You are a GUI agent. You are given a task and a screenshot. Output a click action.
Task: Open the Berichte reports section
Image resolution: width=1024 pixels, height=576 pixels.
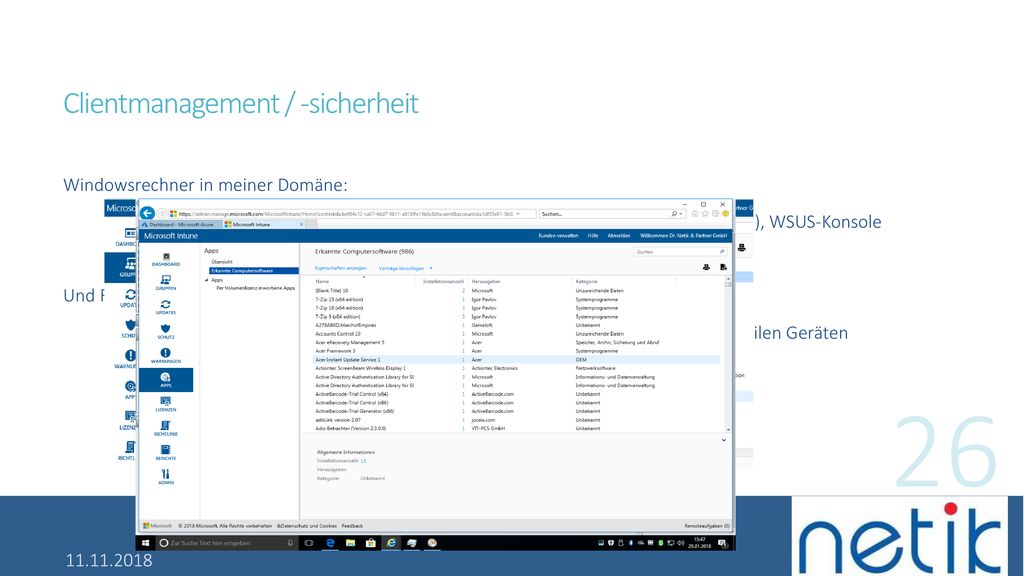coord(166,453)
